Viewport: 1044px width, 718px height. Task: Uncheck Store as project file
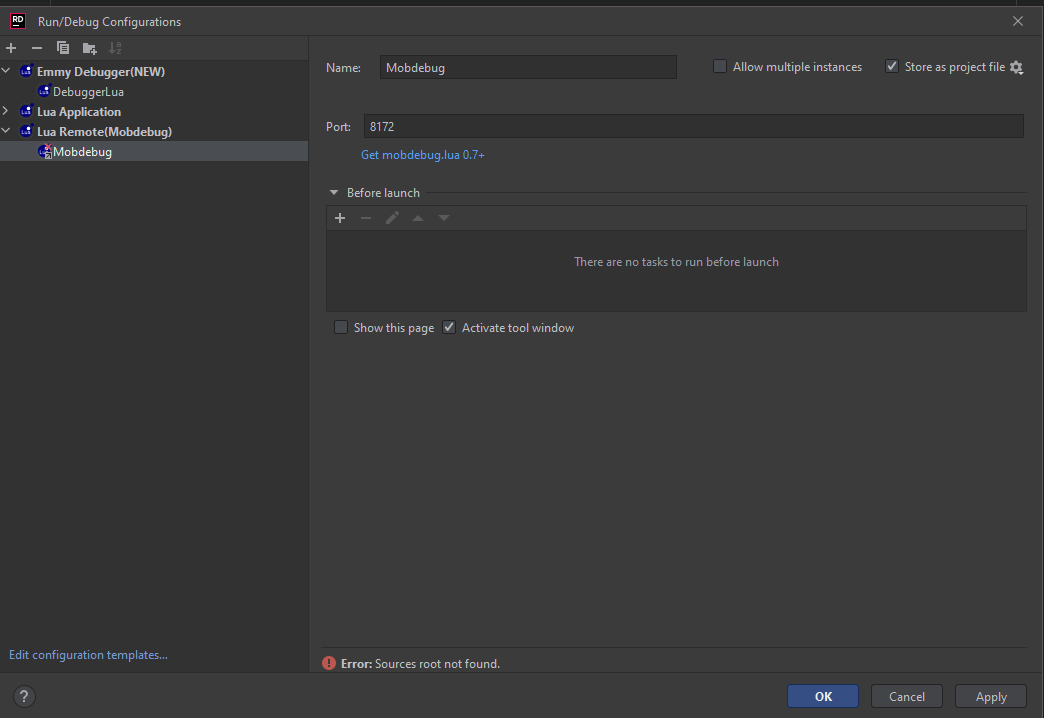tap(892, 67)
